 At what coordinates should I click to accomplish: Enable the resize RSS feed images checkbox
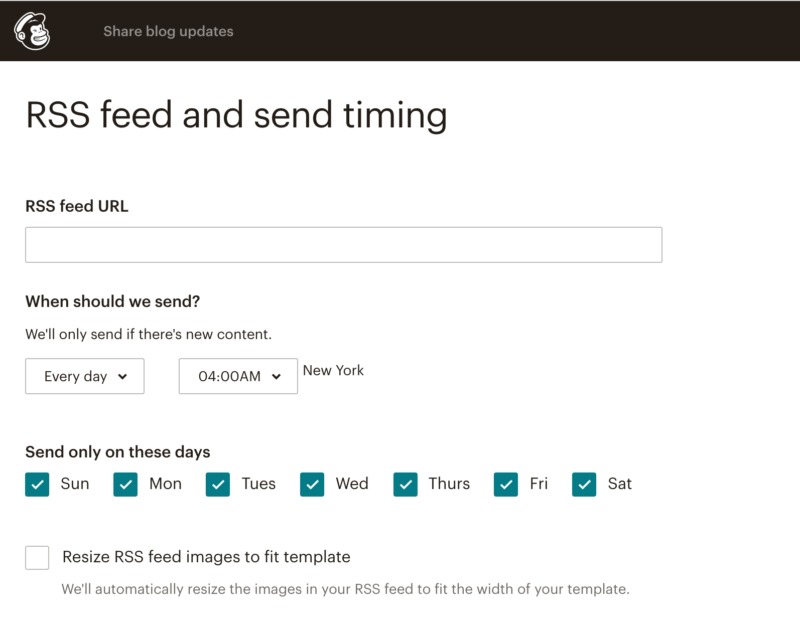[x=37, y=557]
